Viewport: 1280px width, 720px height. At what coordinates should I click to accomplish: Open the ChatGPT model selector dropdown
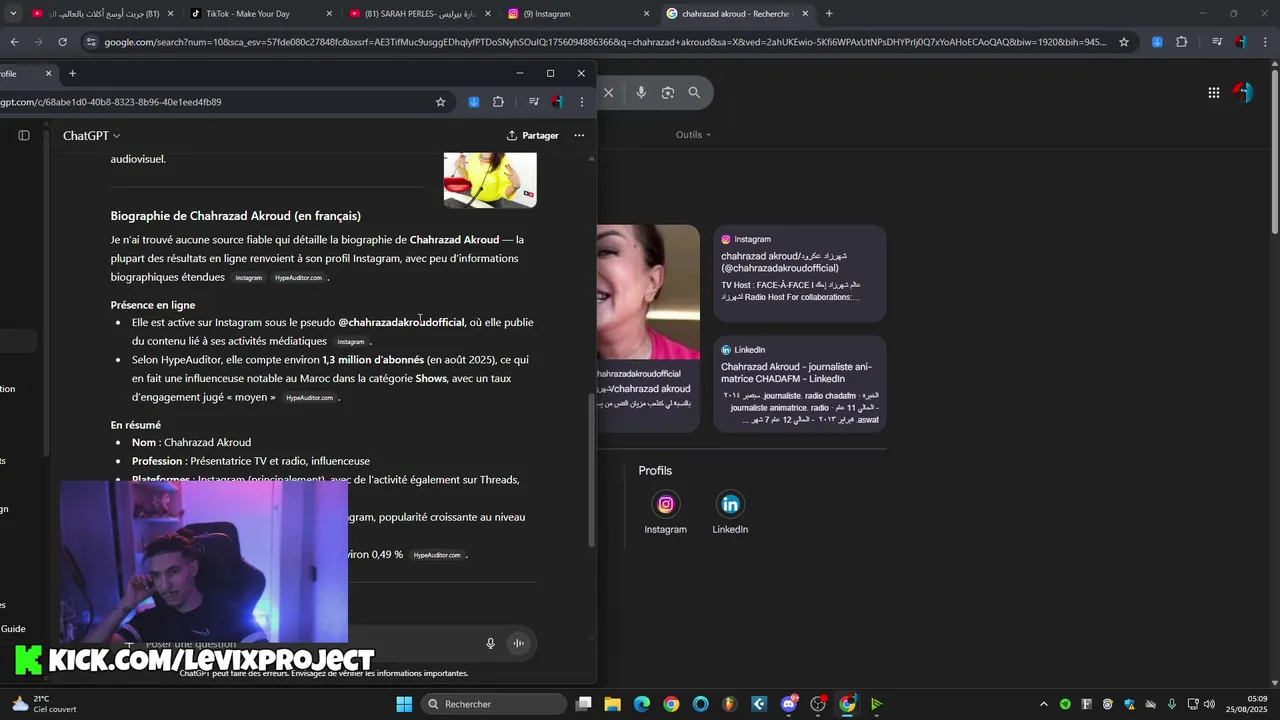pyautogui.click(x=91, y=135)
